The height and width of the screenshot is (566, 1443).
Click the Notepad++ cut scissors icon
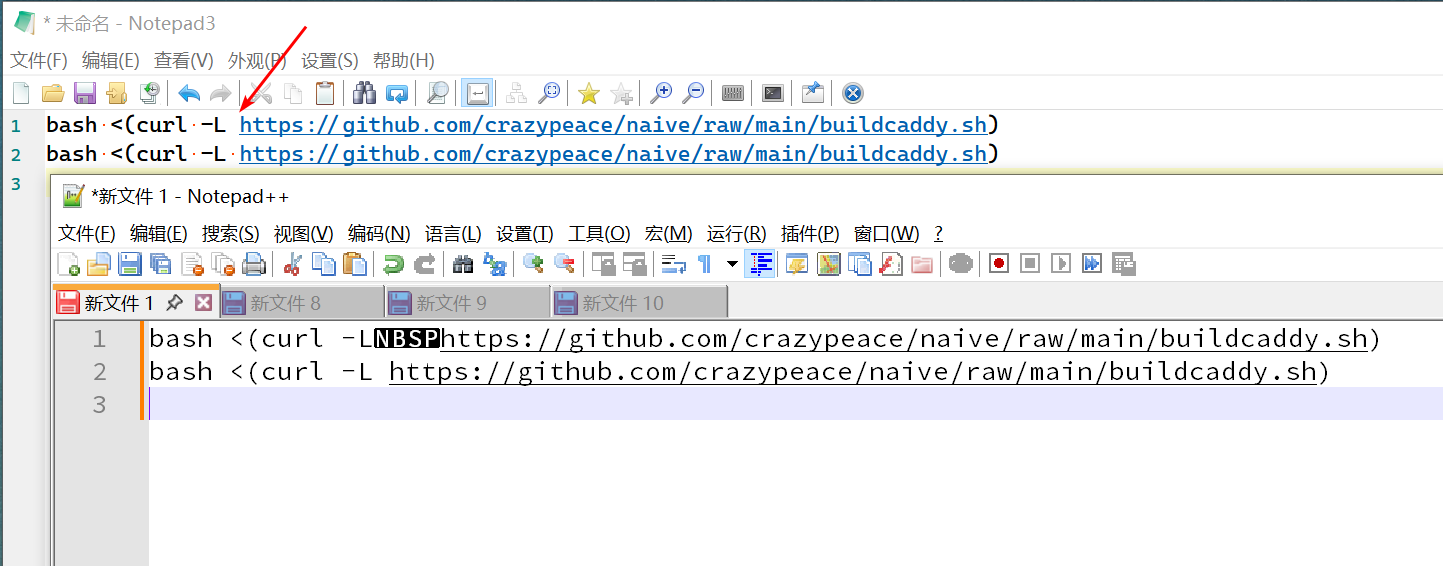pos(293,264)
